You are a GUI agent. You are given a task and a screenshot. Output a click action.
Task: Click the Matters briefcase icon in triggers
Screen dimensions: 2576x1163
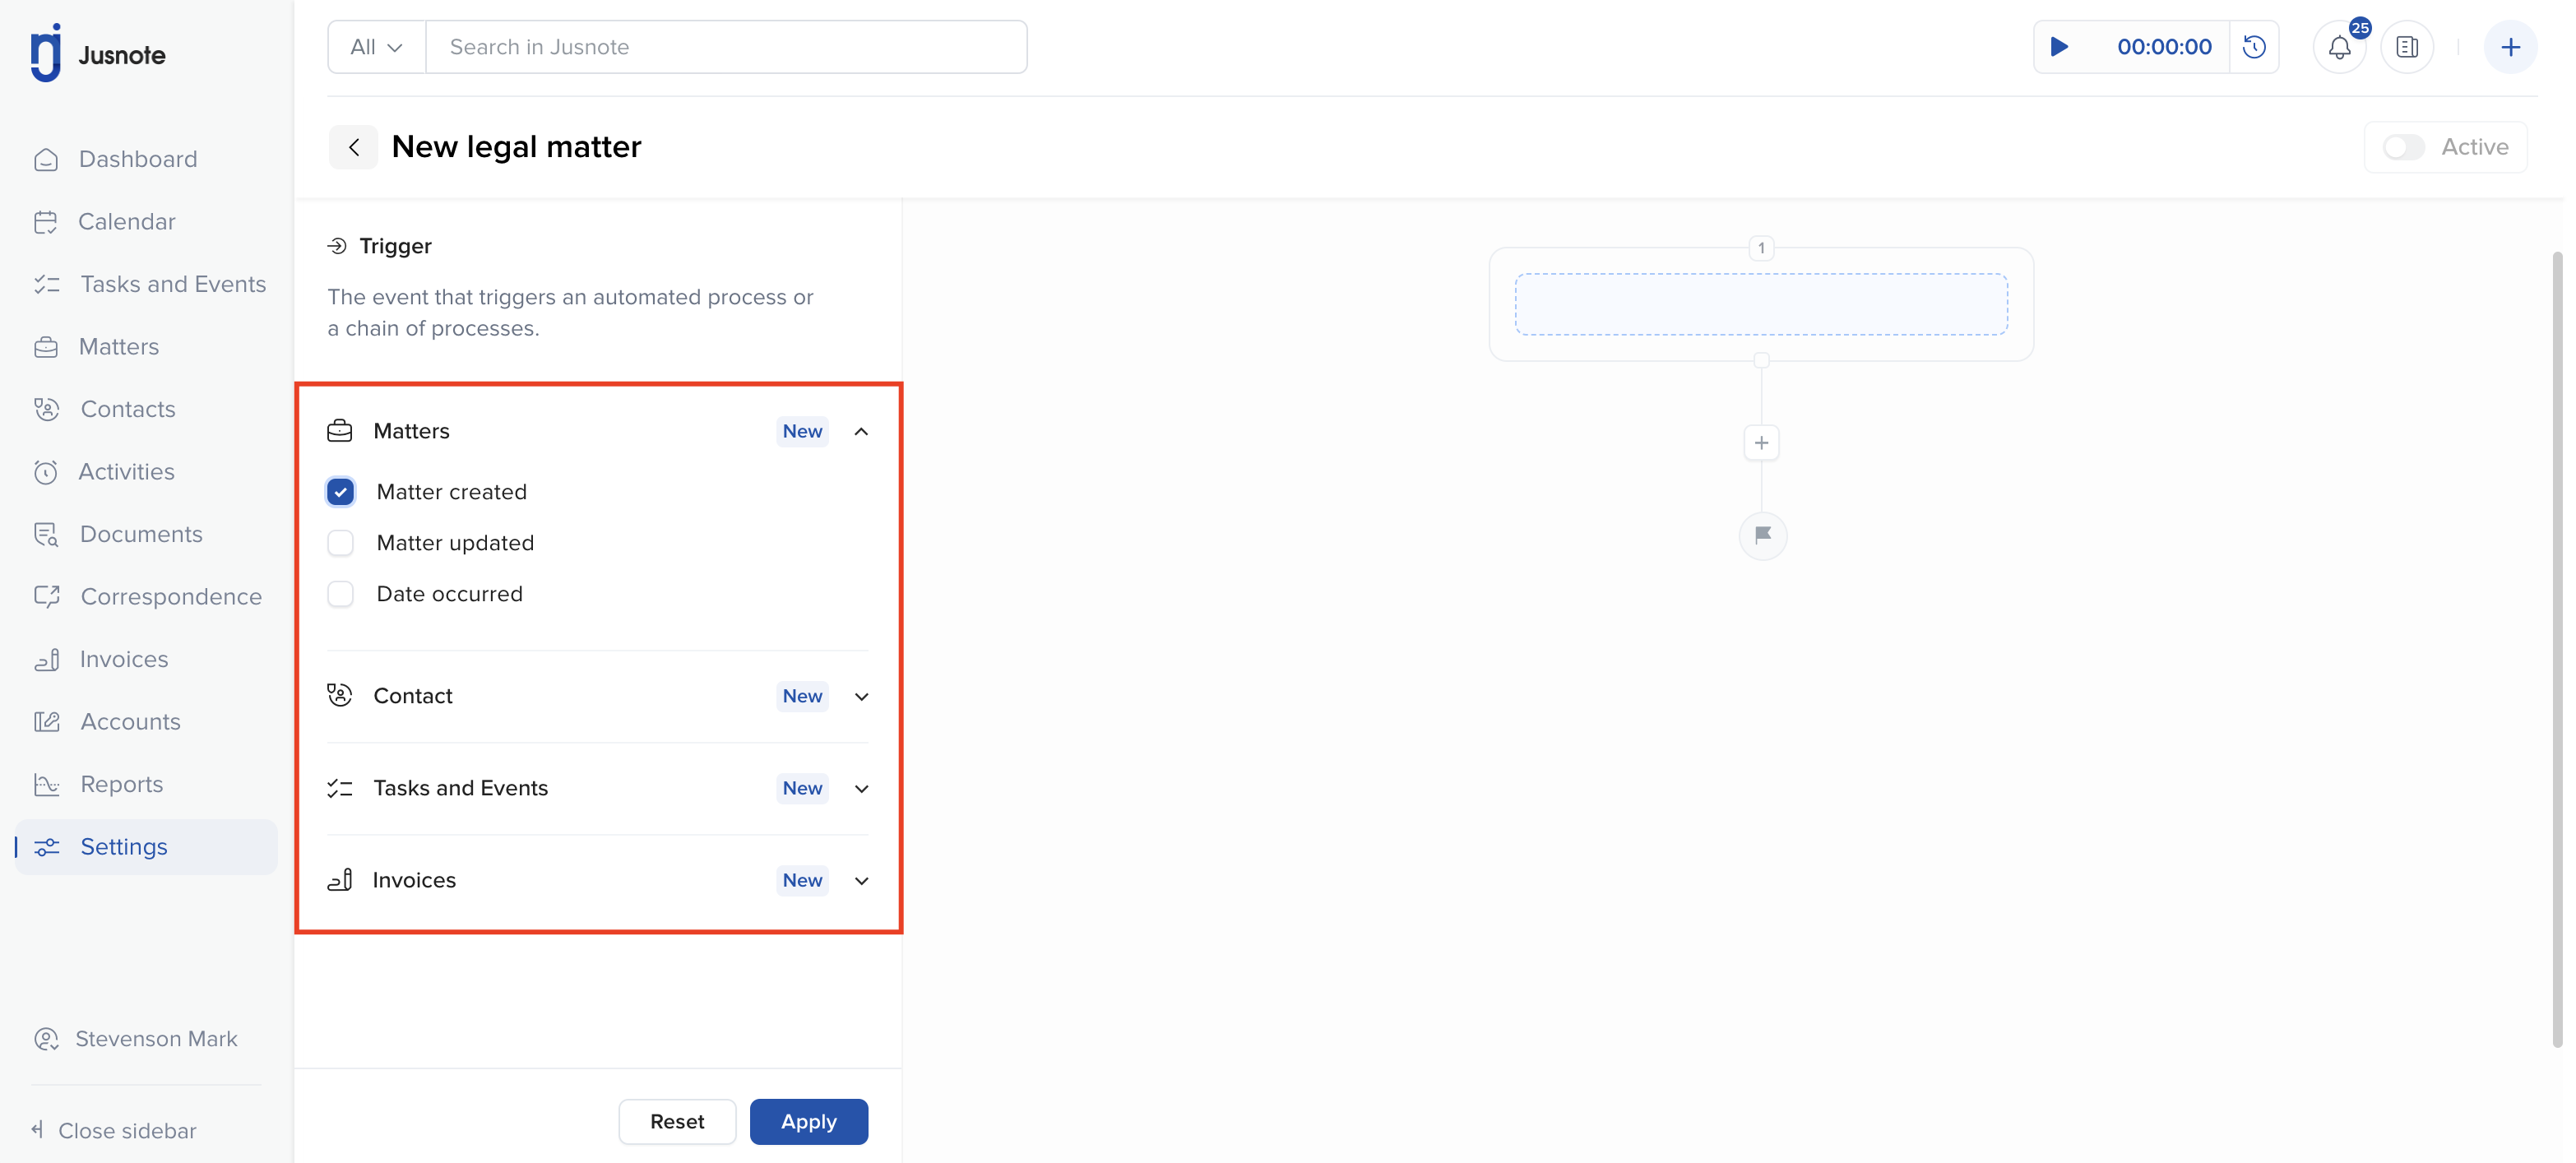pyautogui.click(x=340, y=431)
